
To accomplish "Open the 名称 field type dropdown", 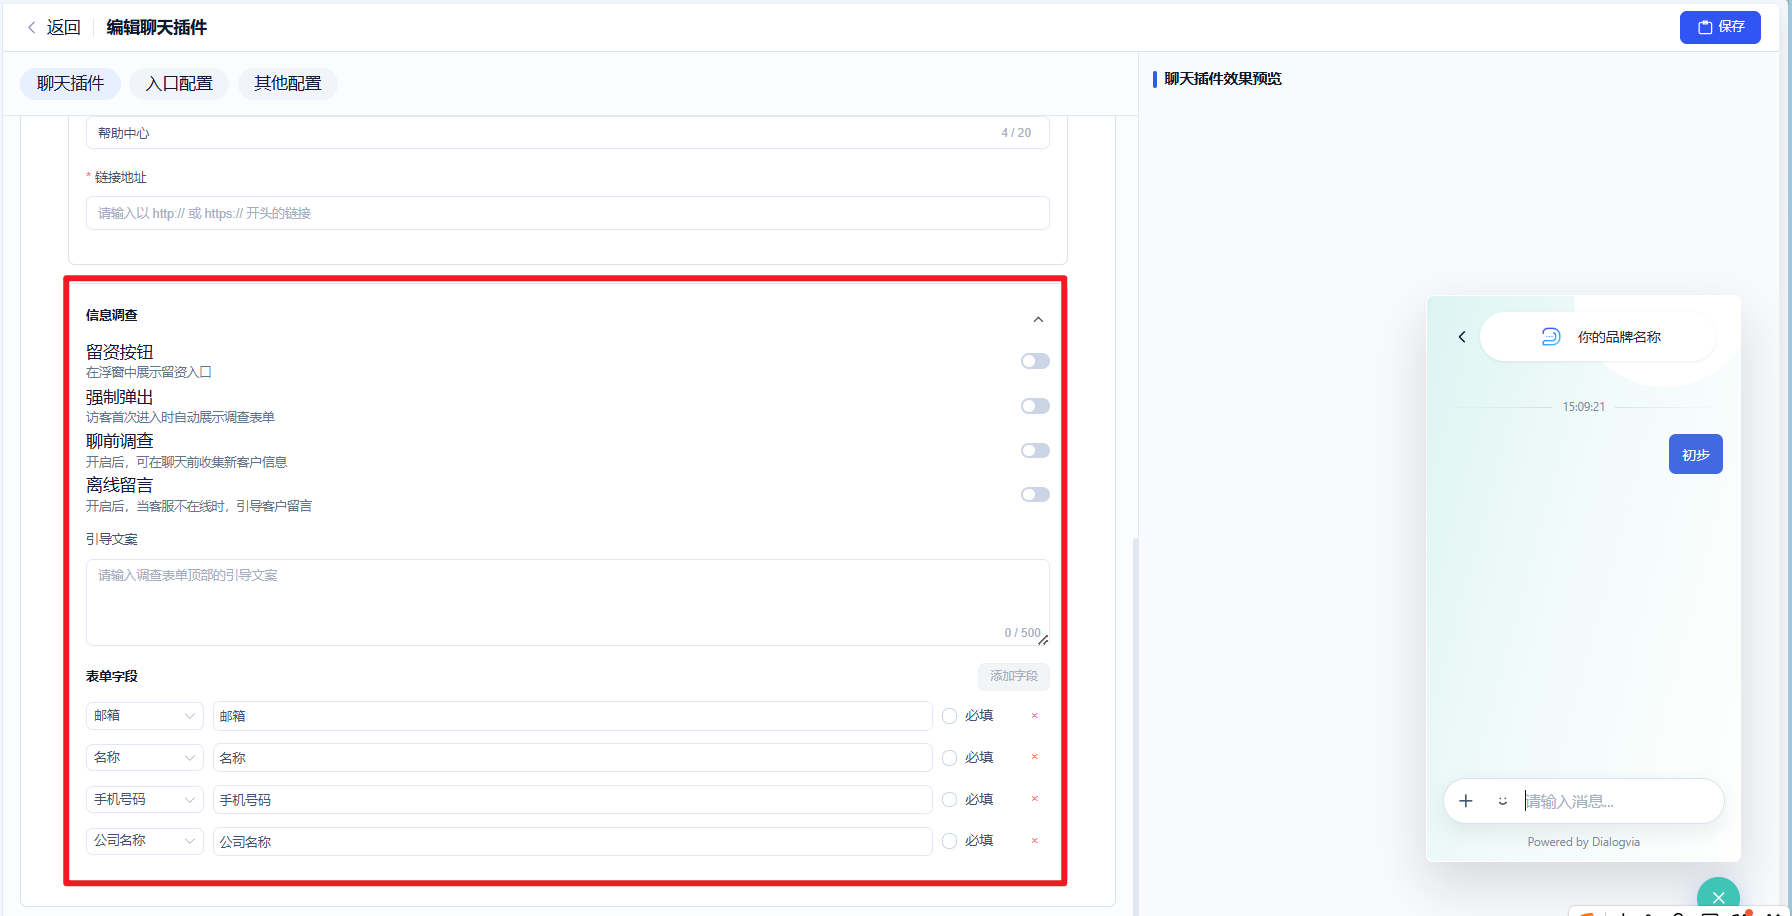I will (x=145, y=758).
